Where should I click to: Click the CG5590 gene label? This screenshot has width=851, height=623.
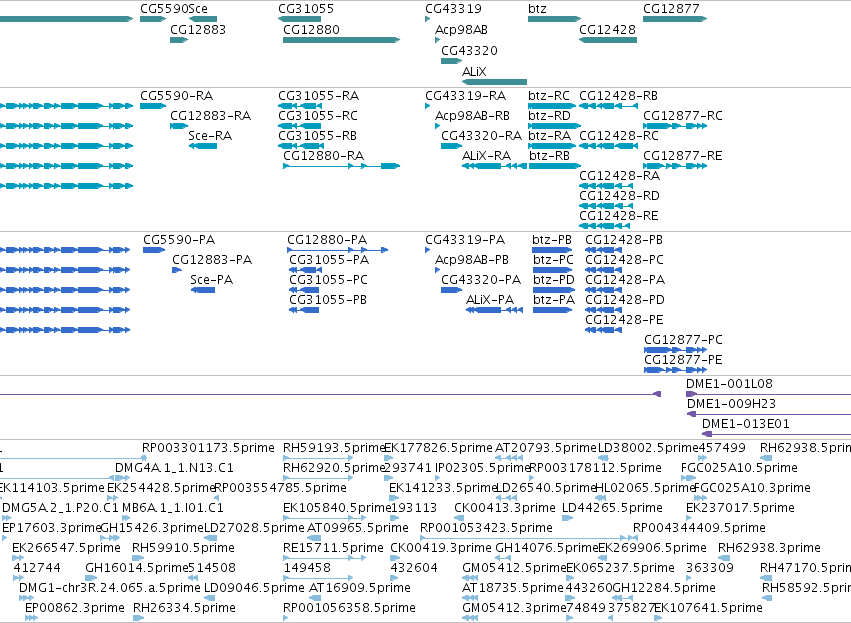pyautogui.click(x=164, y=9)
